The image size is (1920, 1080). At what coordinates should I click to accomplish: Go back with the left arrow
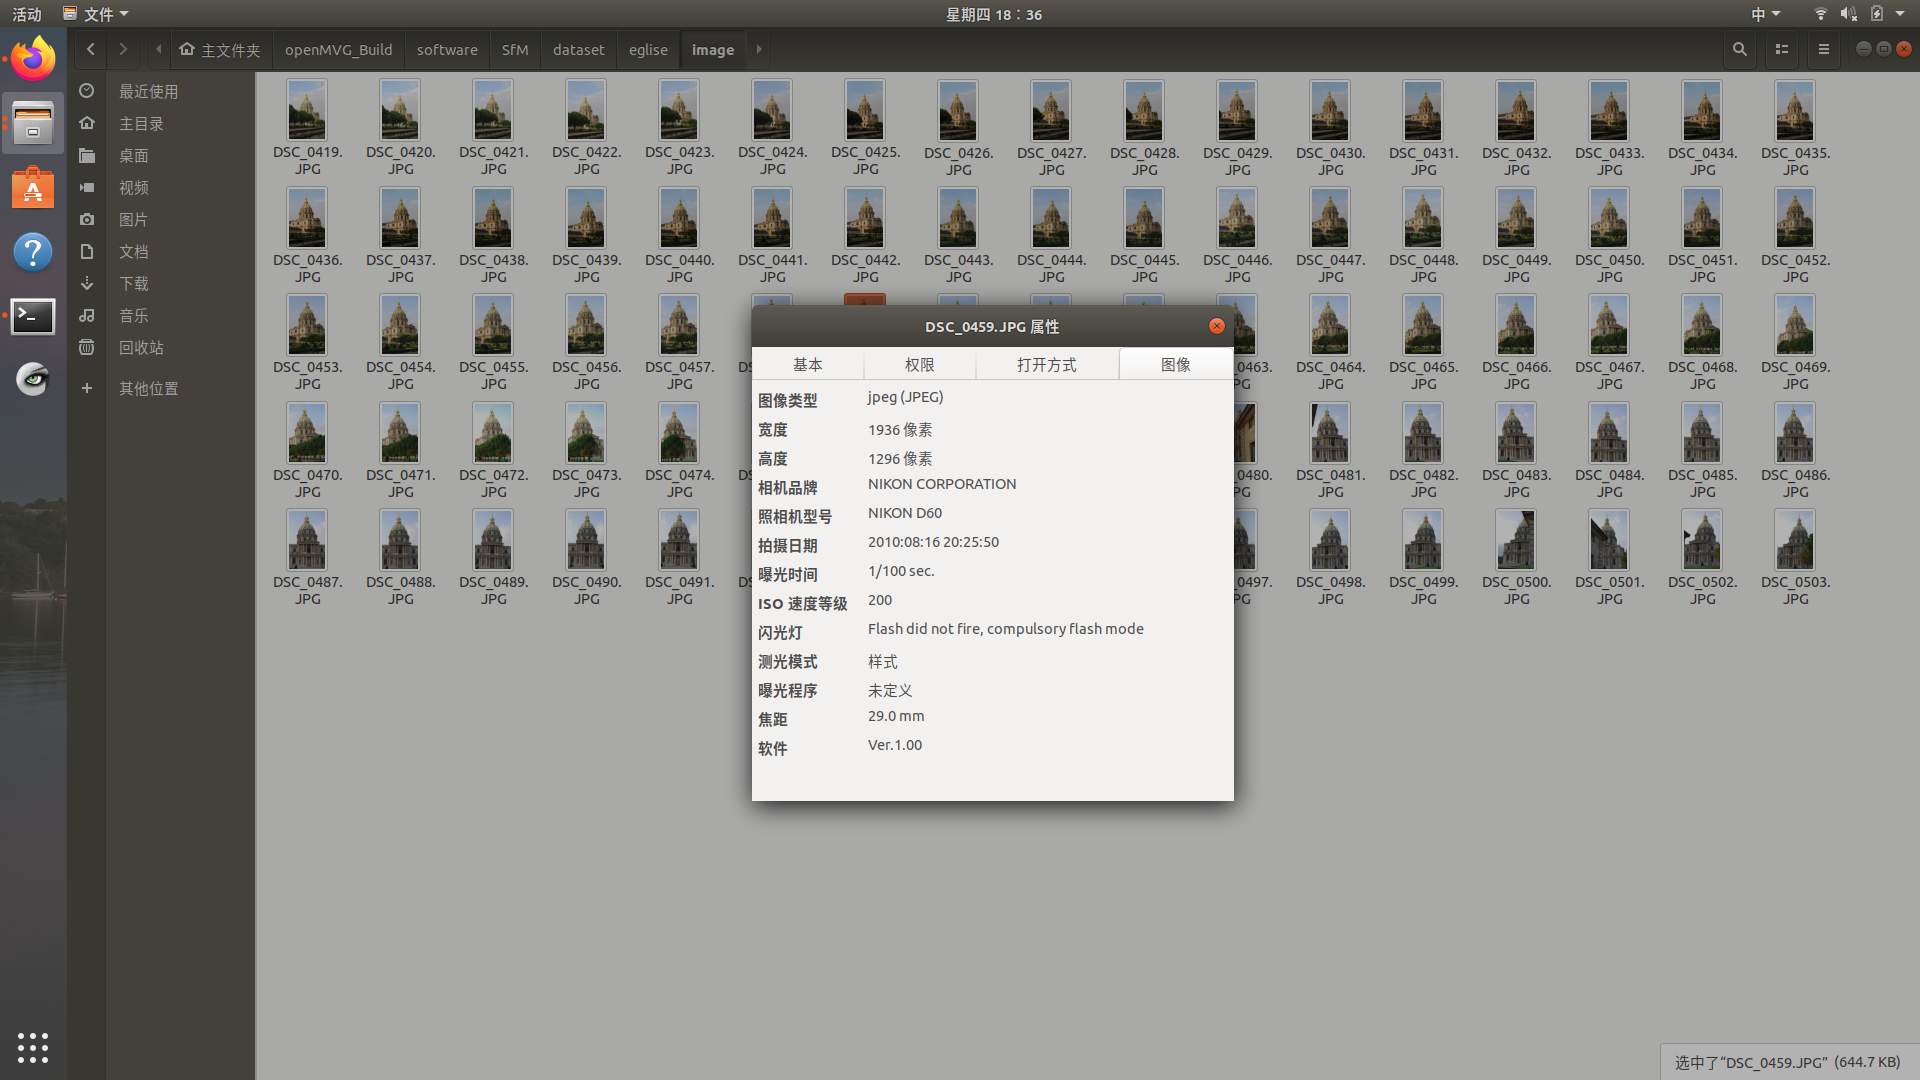pos(91,49)
